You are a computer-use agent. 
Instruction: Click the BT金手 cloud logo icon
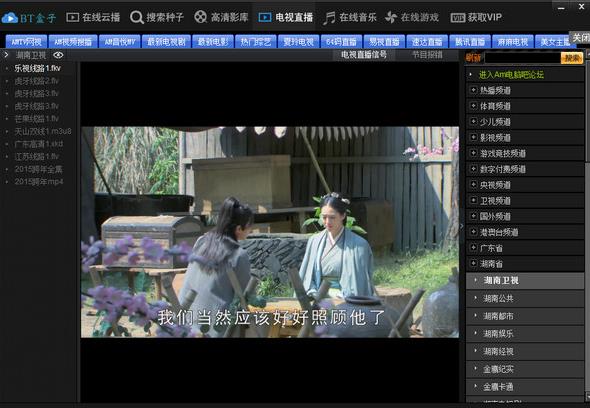(x=10, y=18)
